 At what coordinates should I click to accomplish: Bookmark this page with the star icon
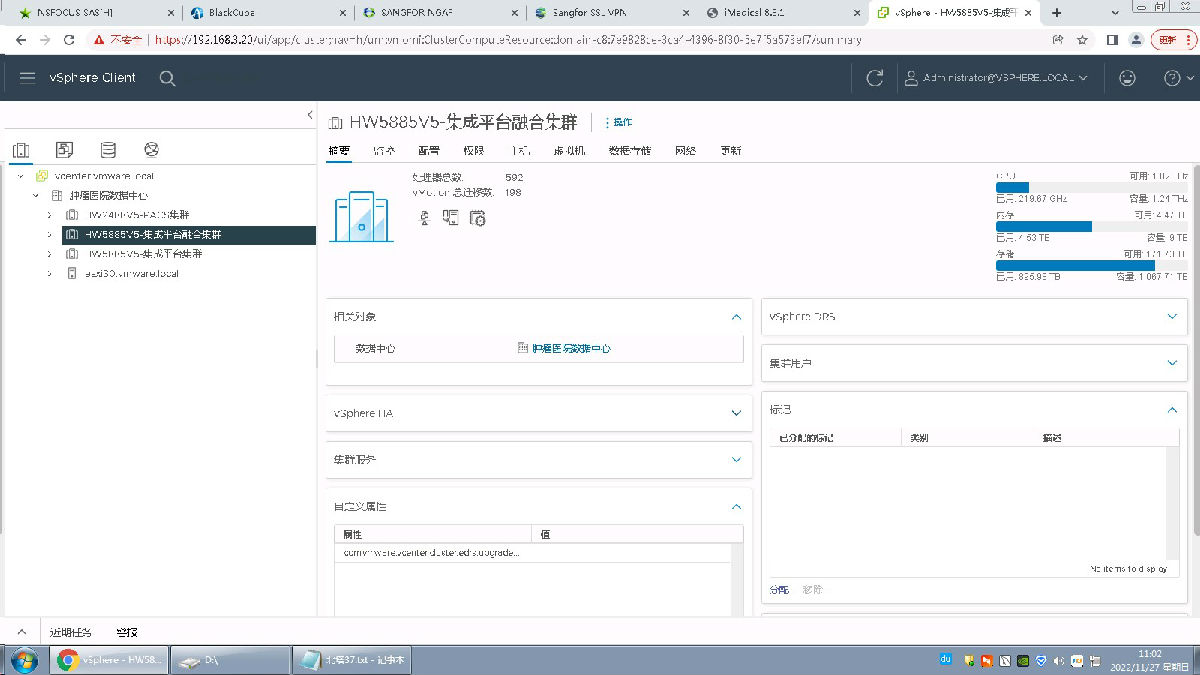tap(1082, 40)
